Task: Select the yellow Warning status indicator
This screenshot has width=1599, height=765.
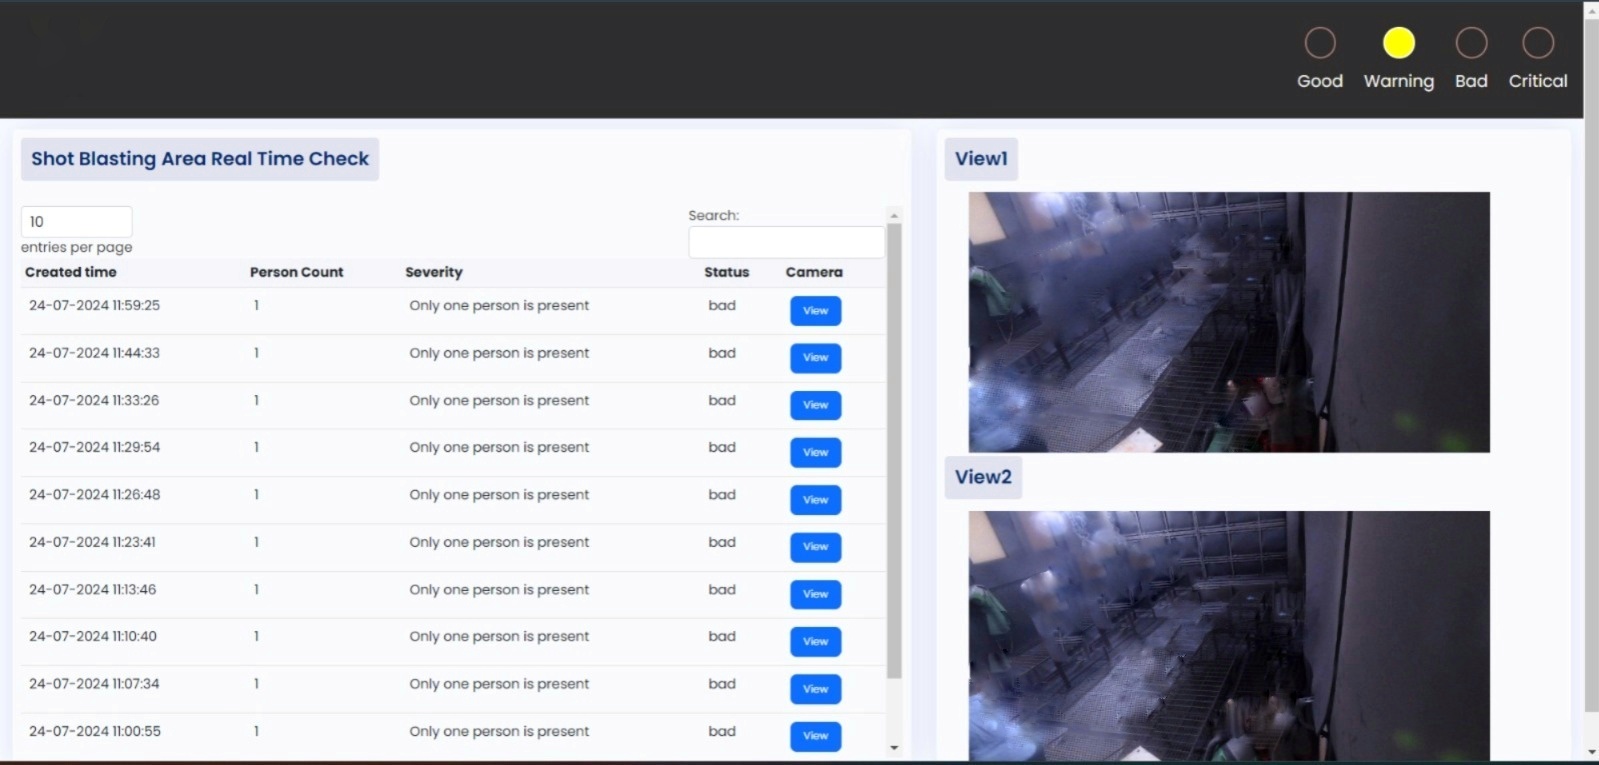Action: (1398, 43)
